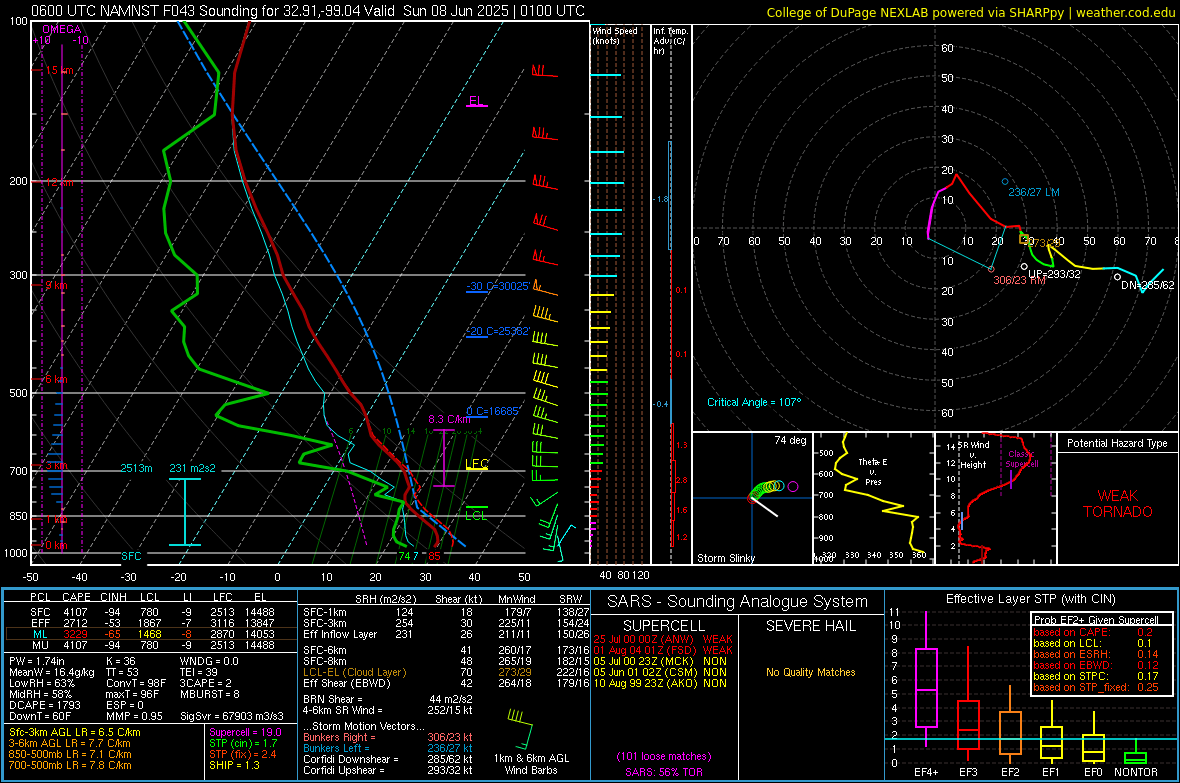
Task: Click the No Quality Matches hail text
Action: point(810,672)
